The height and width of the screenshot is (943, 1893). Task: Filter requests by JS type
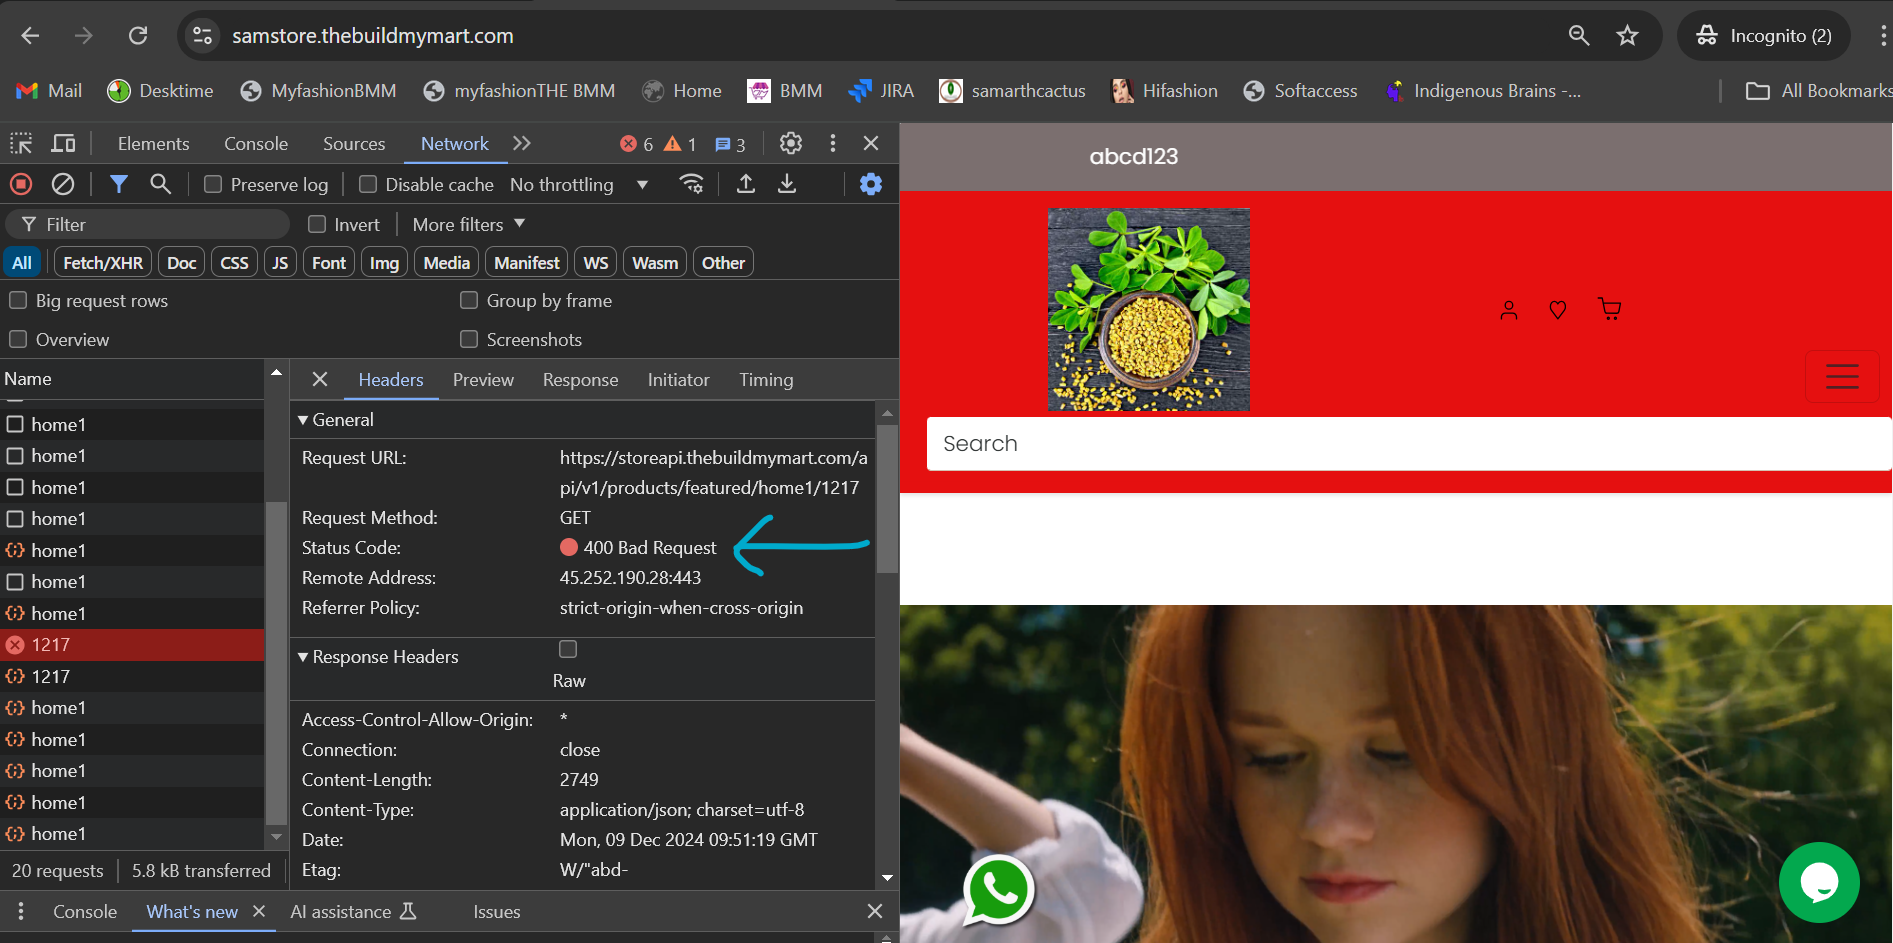click(280, 262)
